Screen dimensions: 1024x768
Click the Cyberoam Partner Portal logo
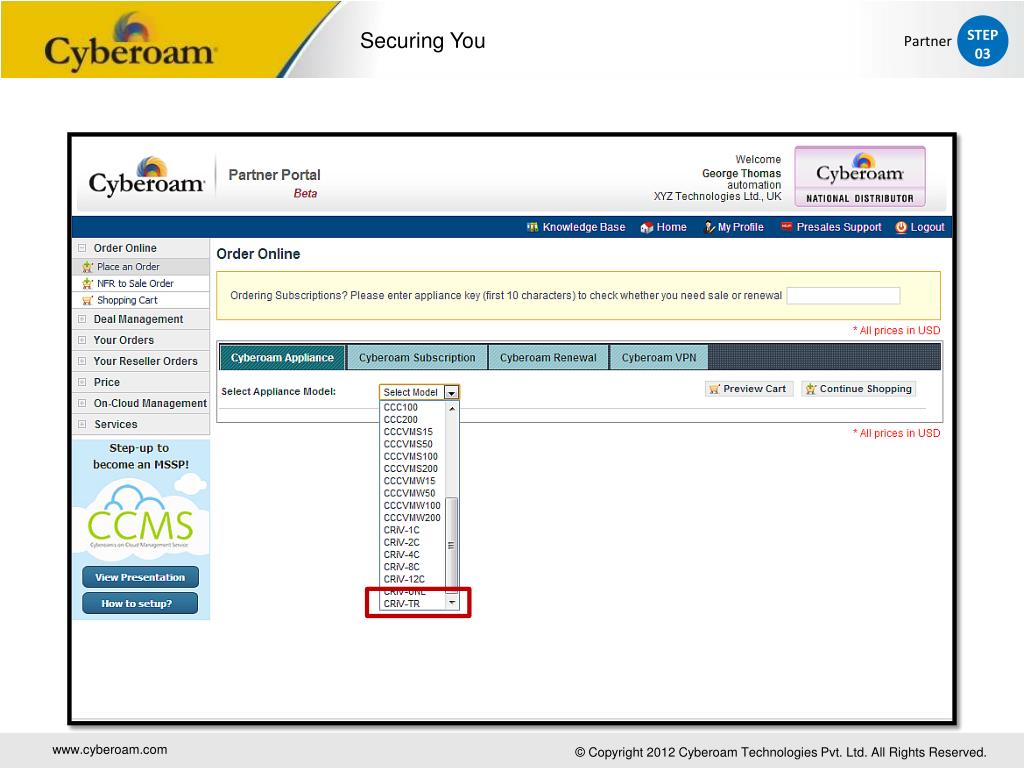(x=146, y=176)
